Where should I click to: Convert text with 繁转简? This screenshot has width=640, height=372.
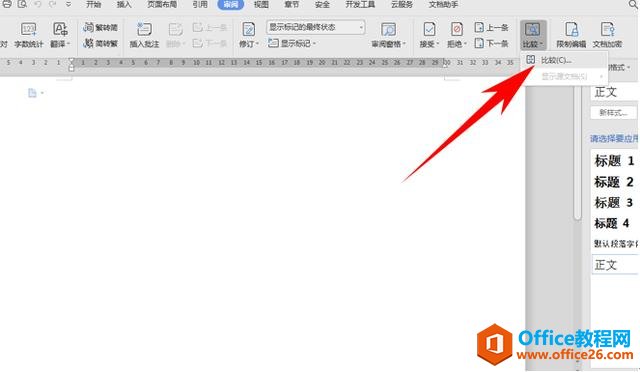pos(100,27)
